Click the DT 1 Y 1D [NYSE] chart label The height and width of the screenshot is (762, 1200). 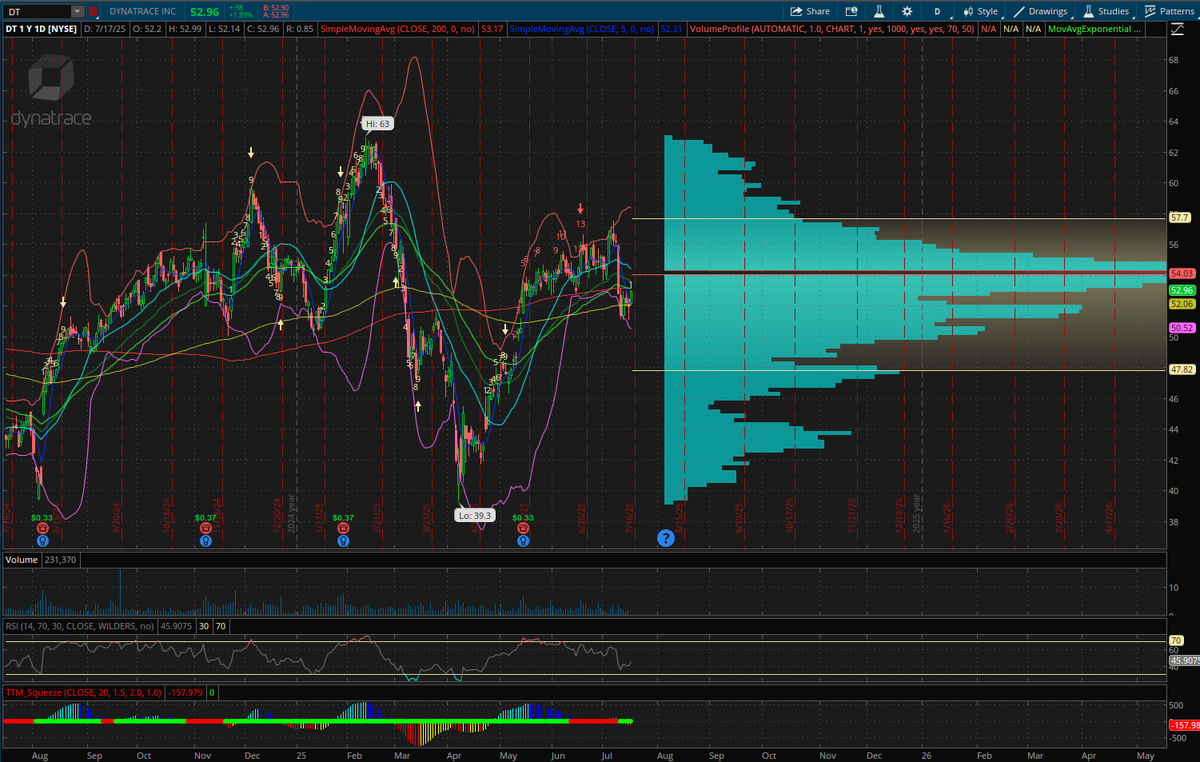click(41, 29)
